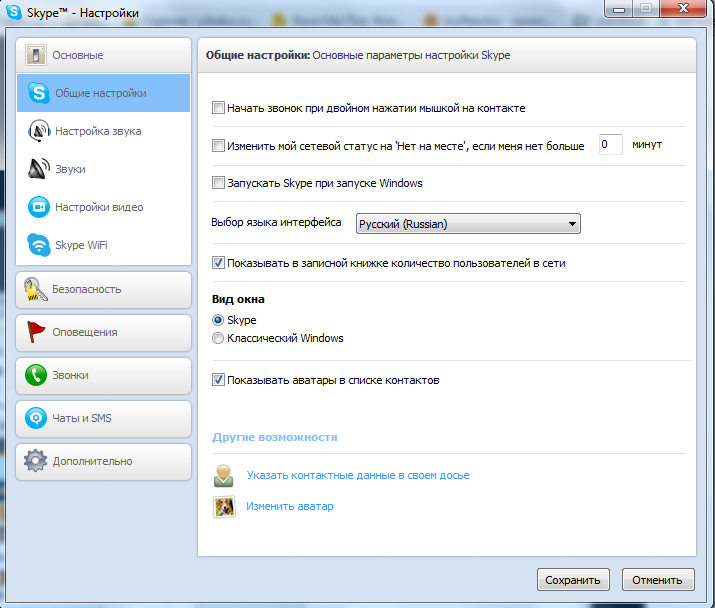Click the minutes input field

coord(611,145)
